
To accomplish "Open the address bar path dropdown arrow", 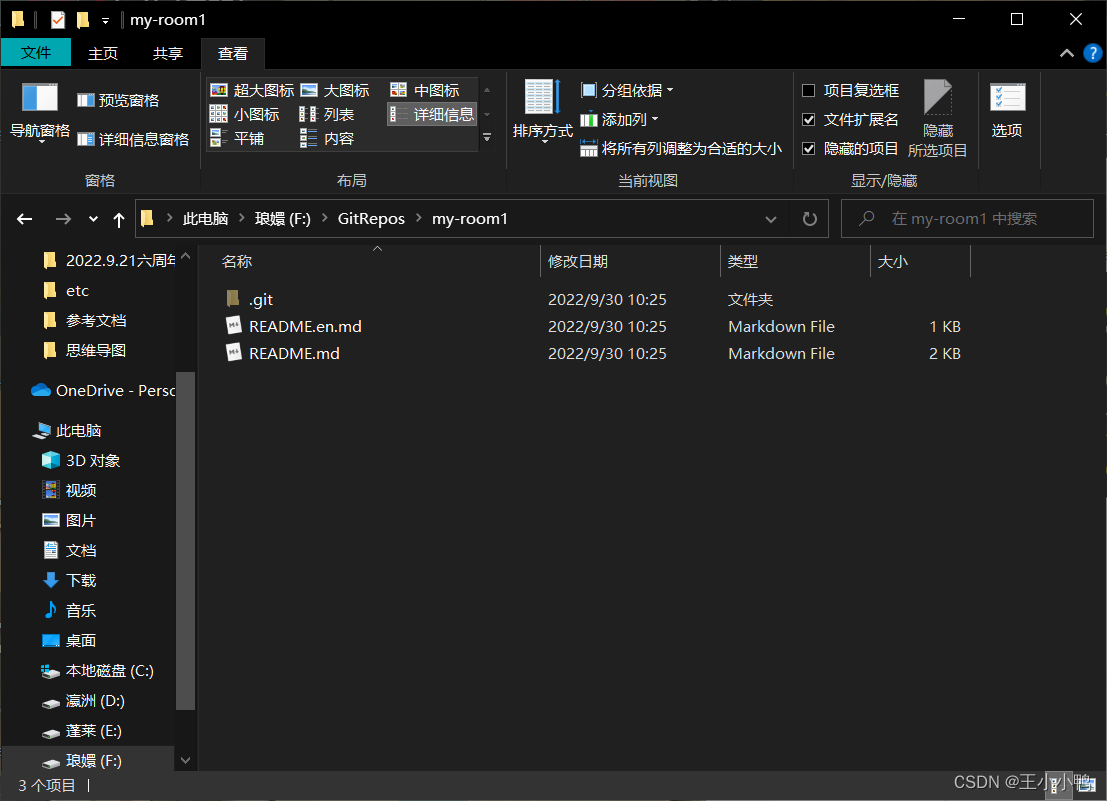I will [771, 218].
